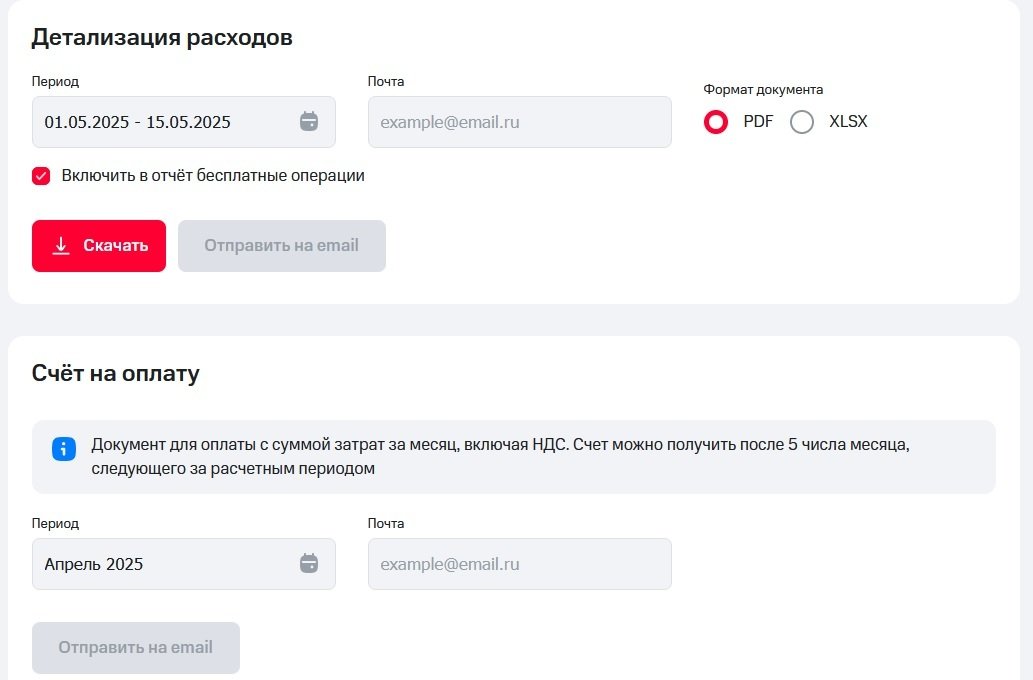The height and width of the screenshot is (680, 1033).
Task: Click the Скачать download button
Action: tap(99, 246)
